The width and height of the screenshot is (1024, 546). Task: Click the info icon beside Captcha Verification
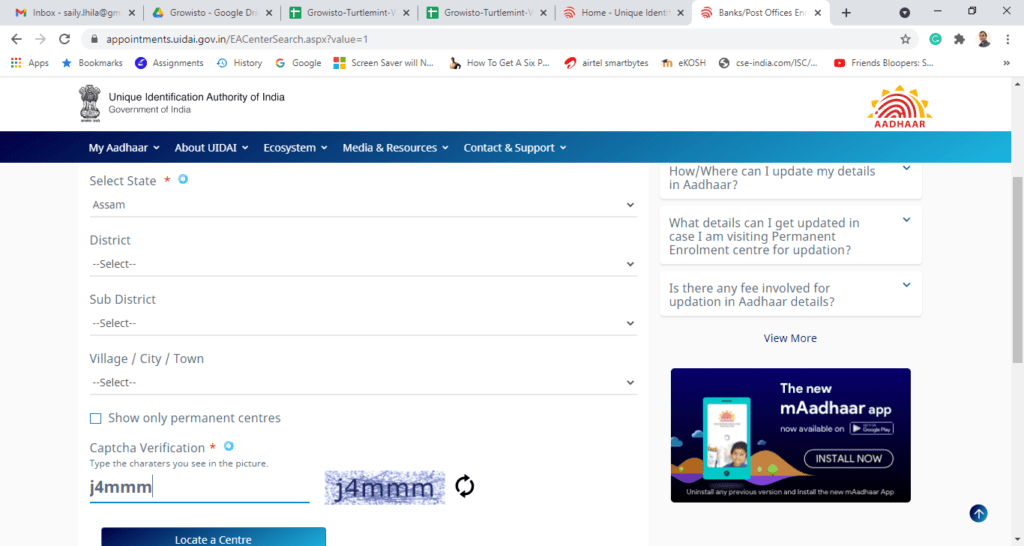229,447
